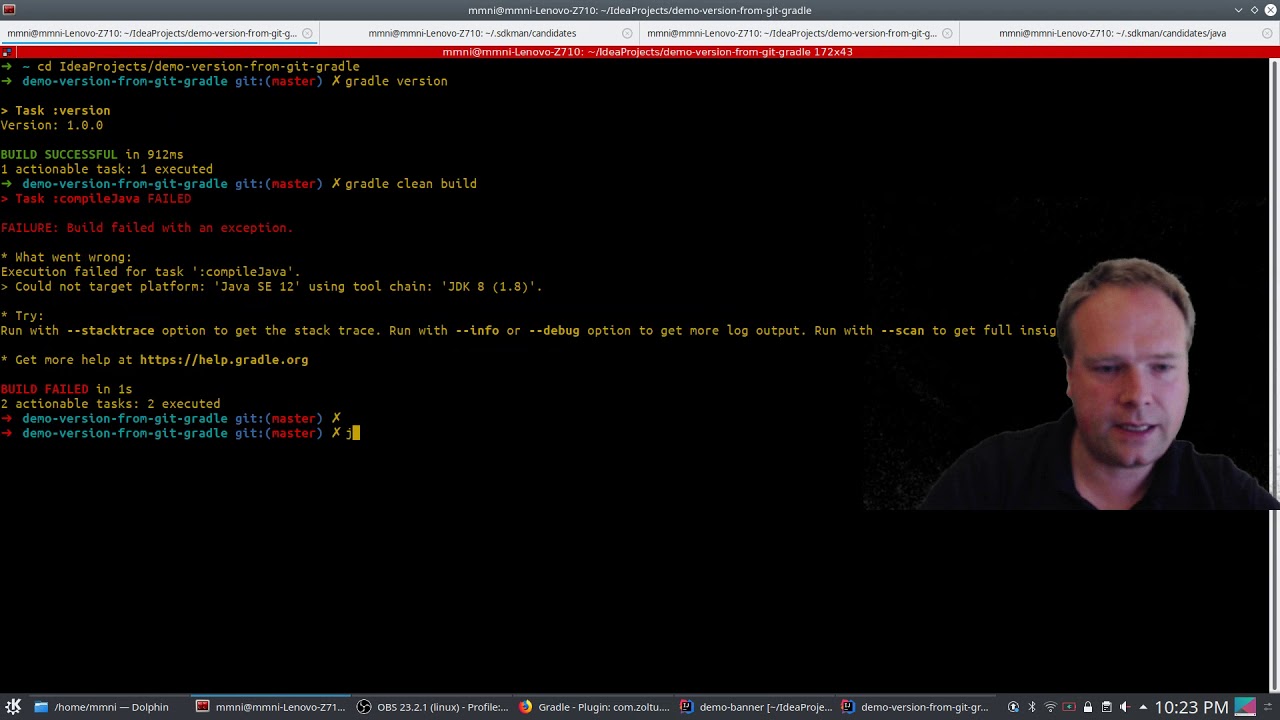The image size is (1280, 720).
Task: Click the '--scan' option text
Action: [x=902, y=331]
